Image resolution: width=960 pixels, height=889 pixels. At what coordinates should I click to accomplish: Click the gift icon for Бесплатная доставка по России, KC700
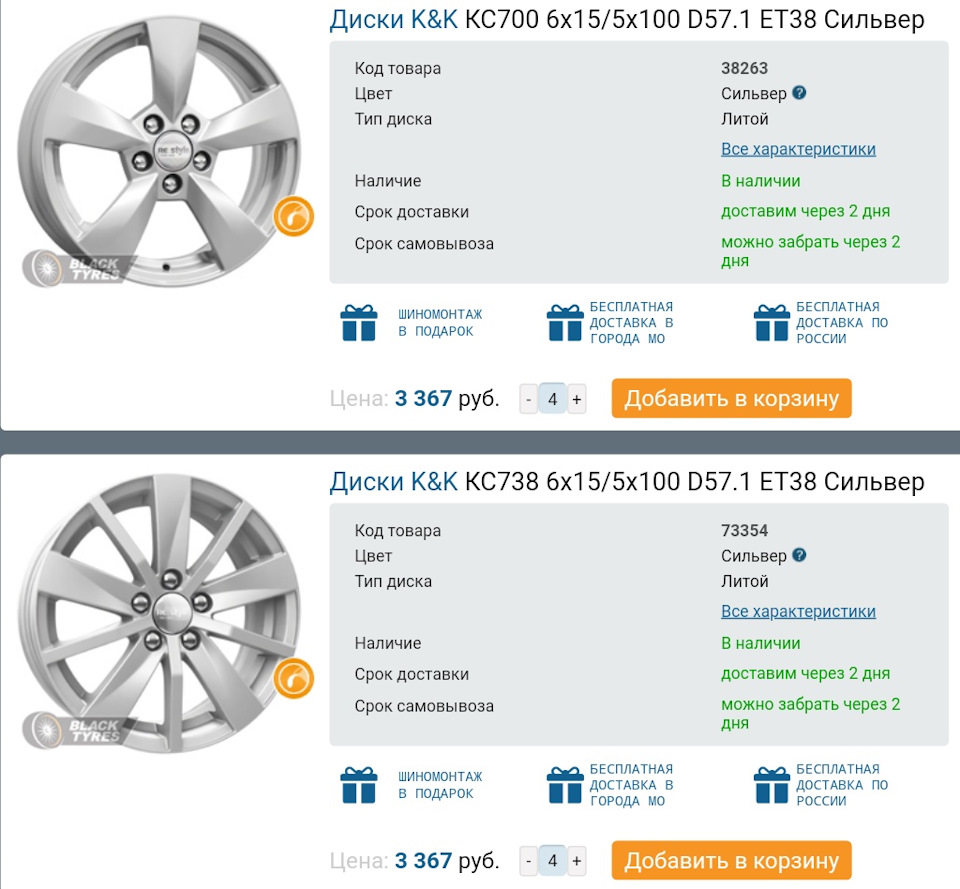772,322
